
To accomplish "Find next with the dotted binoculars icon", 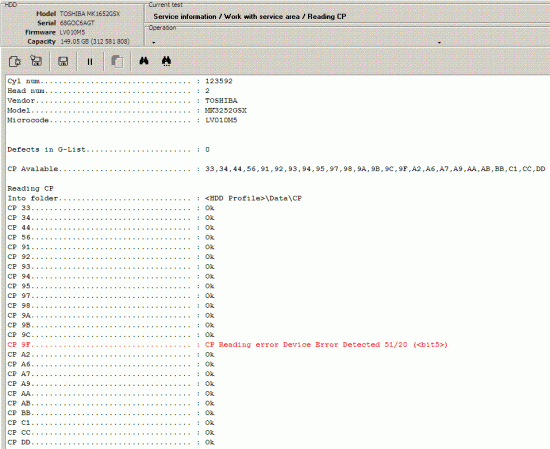I will (166, 61).
